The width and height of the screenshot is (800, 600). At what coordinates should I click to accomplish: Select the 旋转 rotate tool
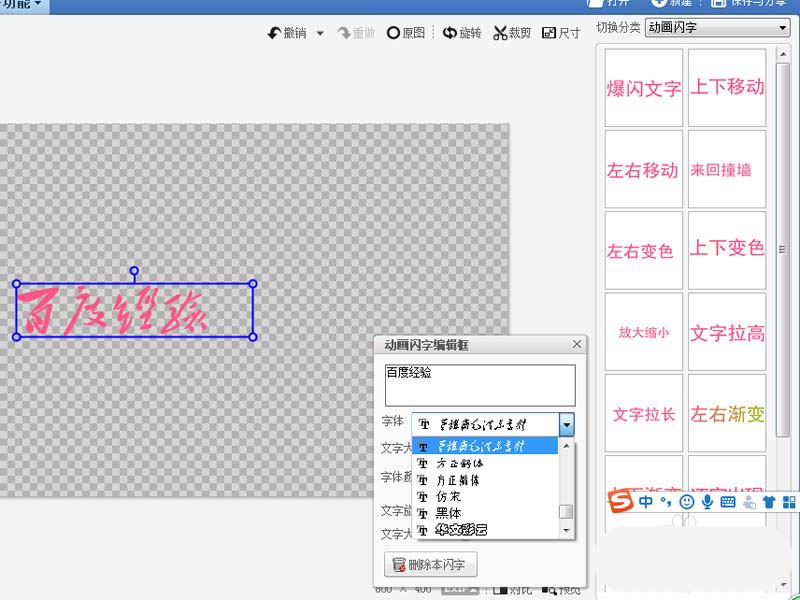point(462,33)
